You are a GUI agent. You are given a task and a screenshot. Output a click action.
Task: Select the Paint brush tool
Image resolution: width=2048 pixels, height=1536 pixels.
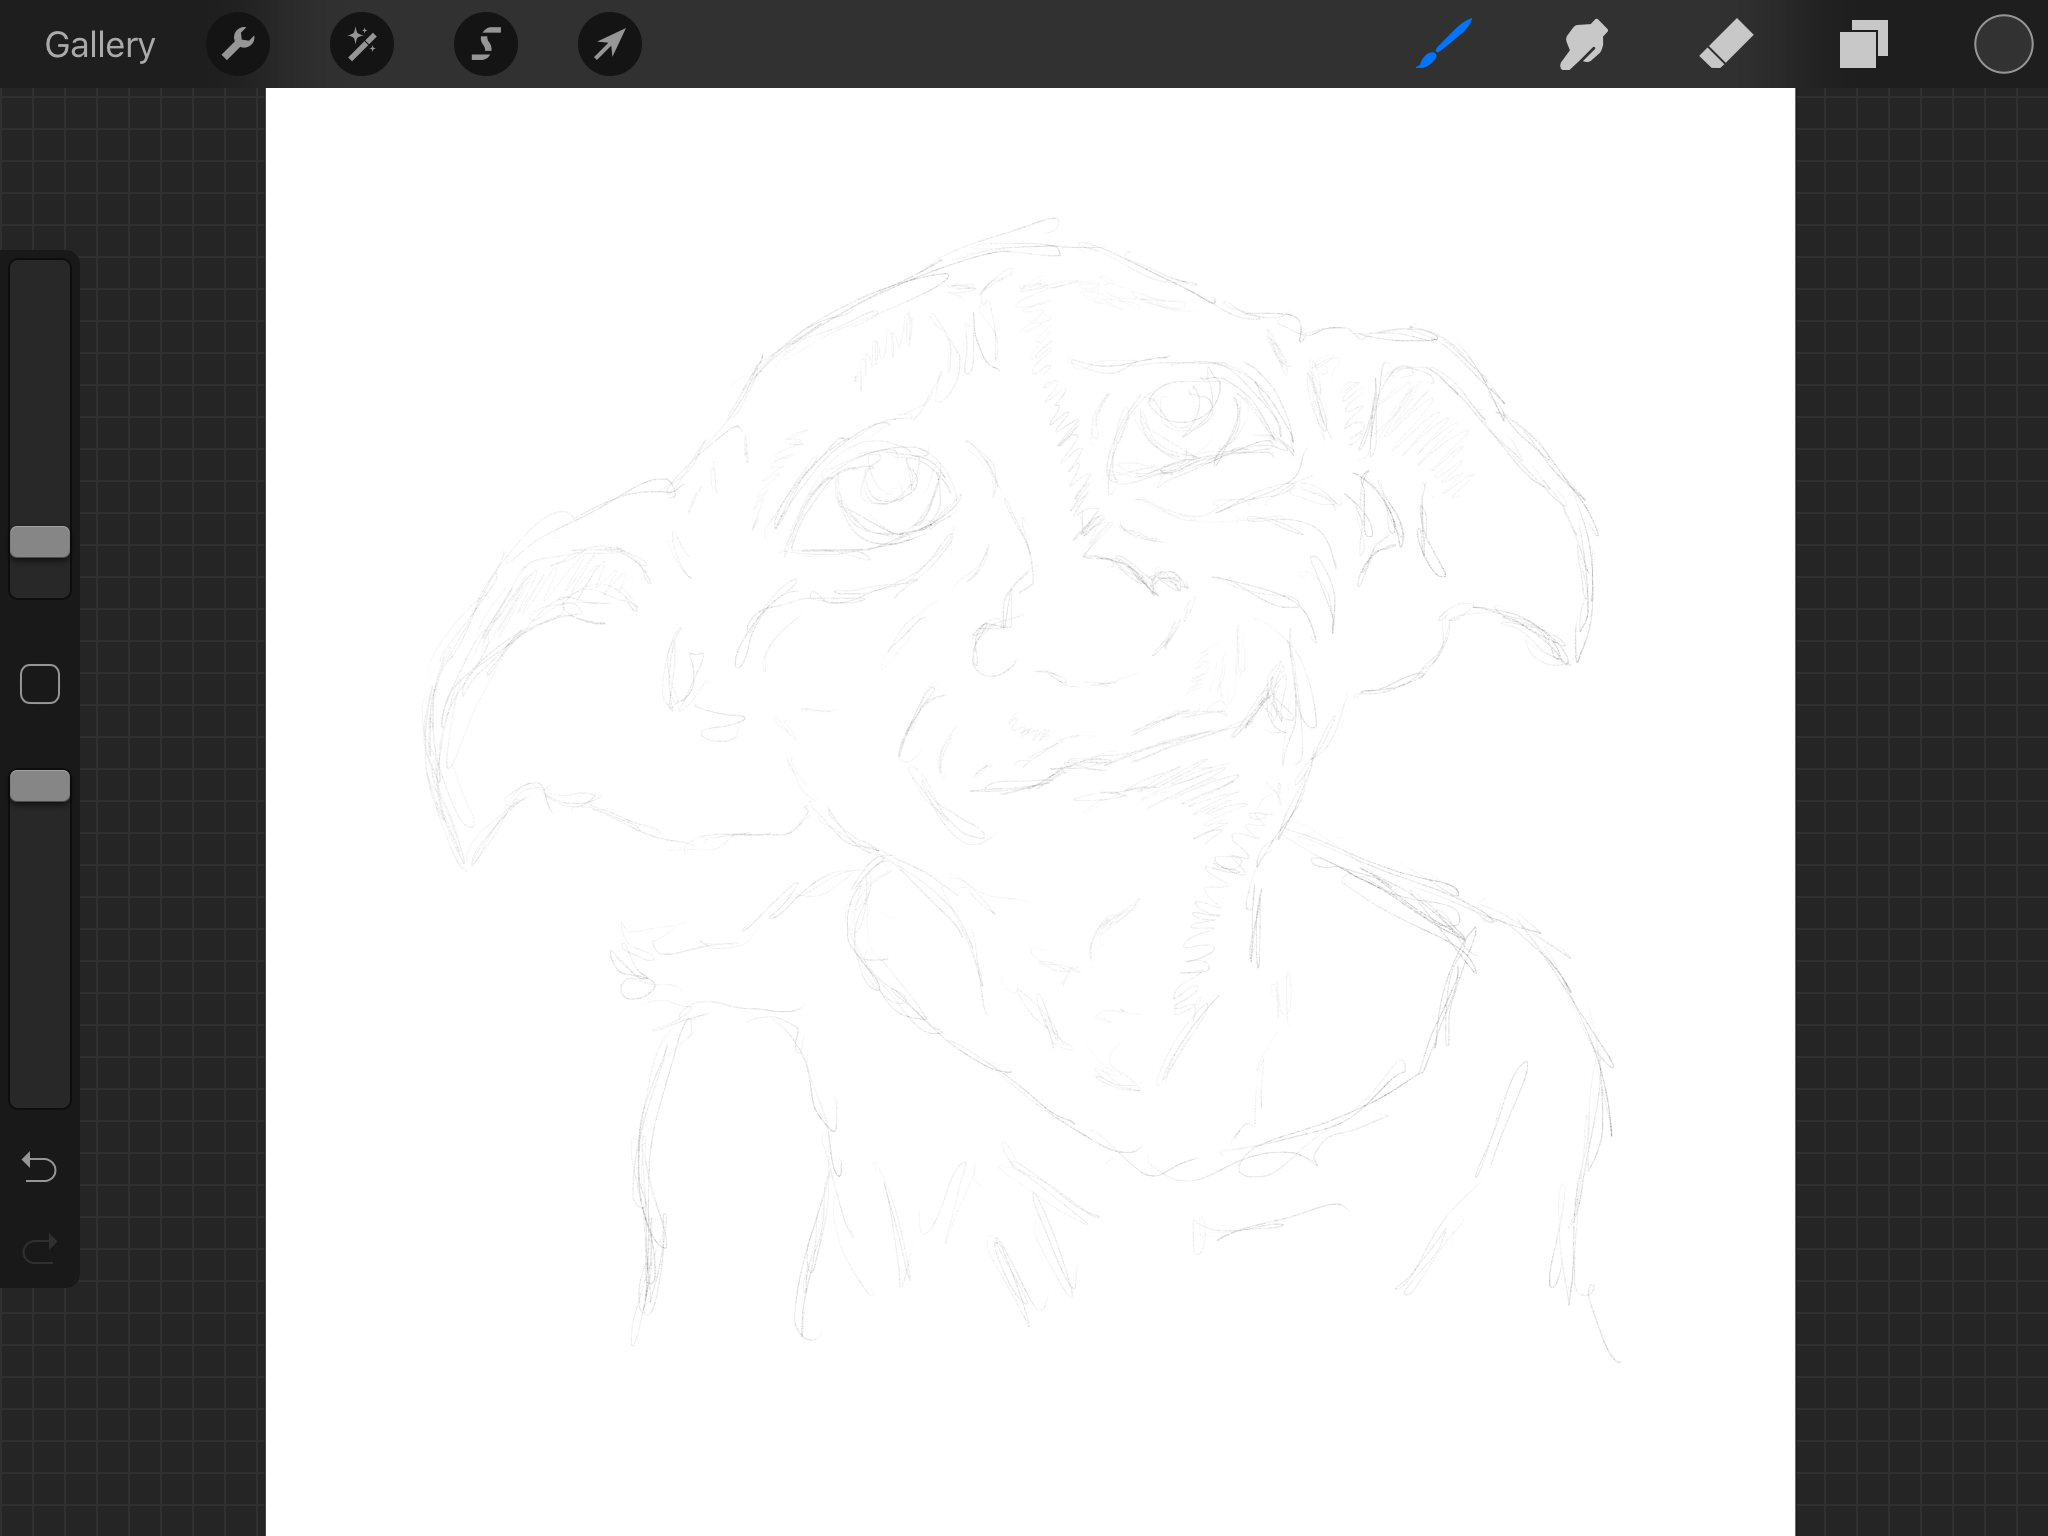pos(1444,44)
